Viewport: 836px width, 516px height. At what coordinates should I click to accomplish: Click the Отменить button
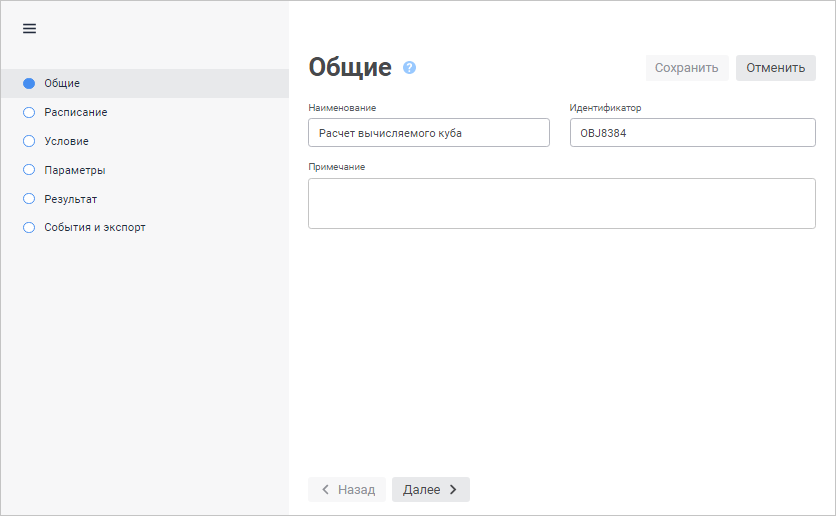775,68
